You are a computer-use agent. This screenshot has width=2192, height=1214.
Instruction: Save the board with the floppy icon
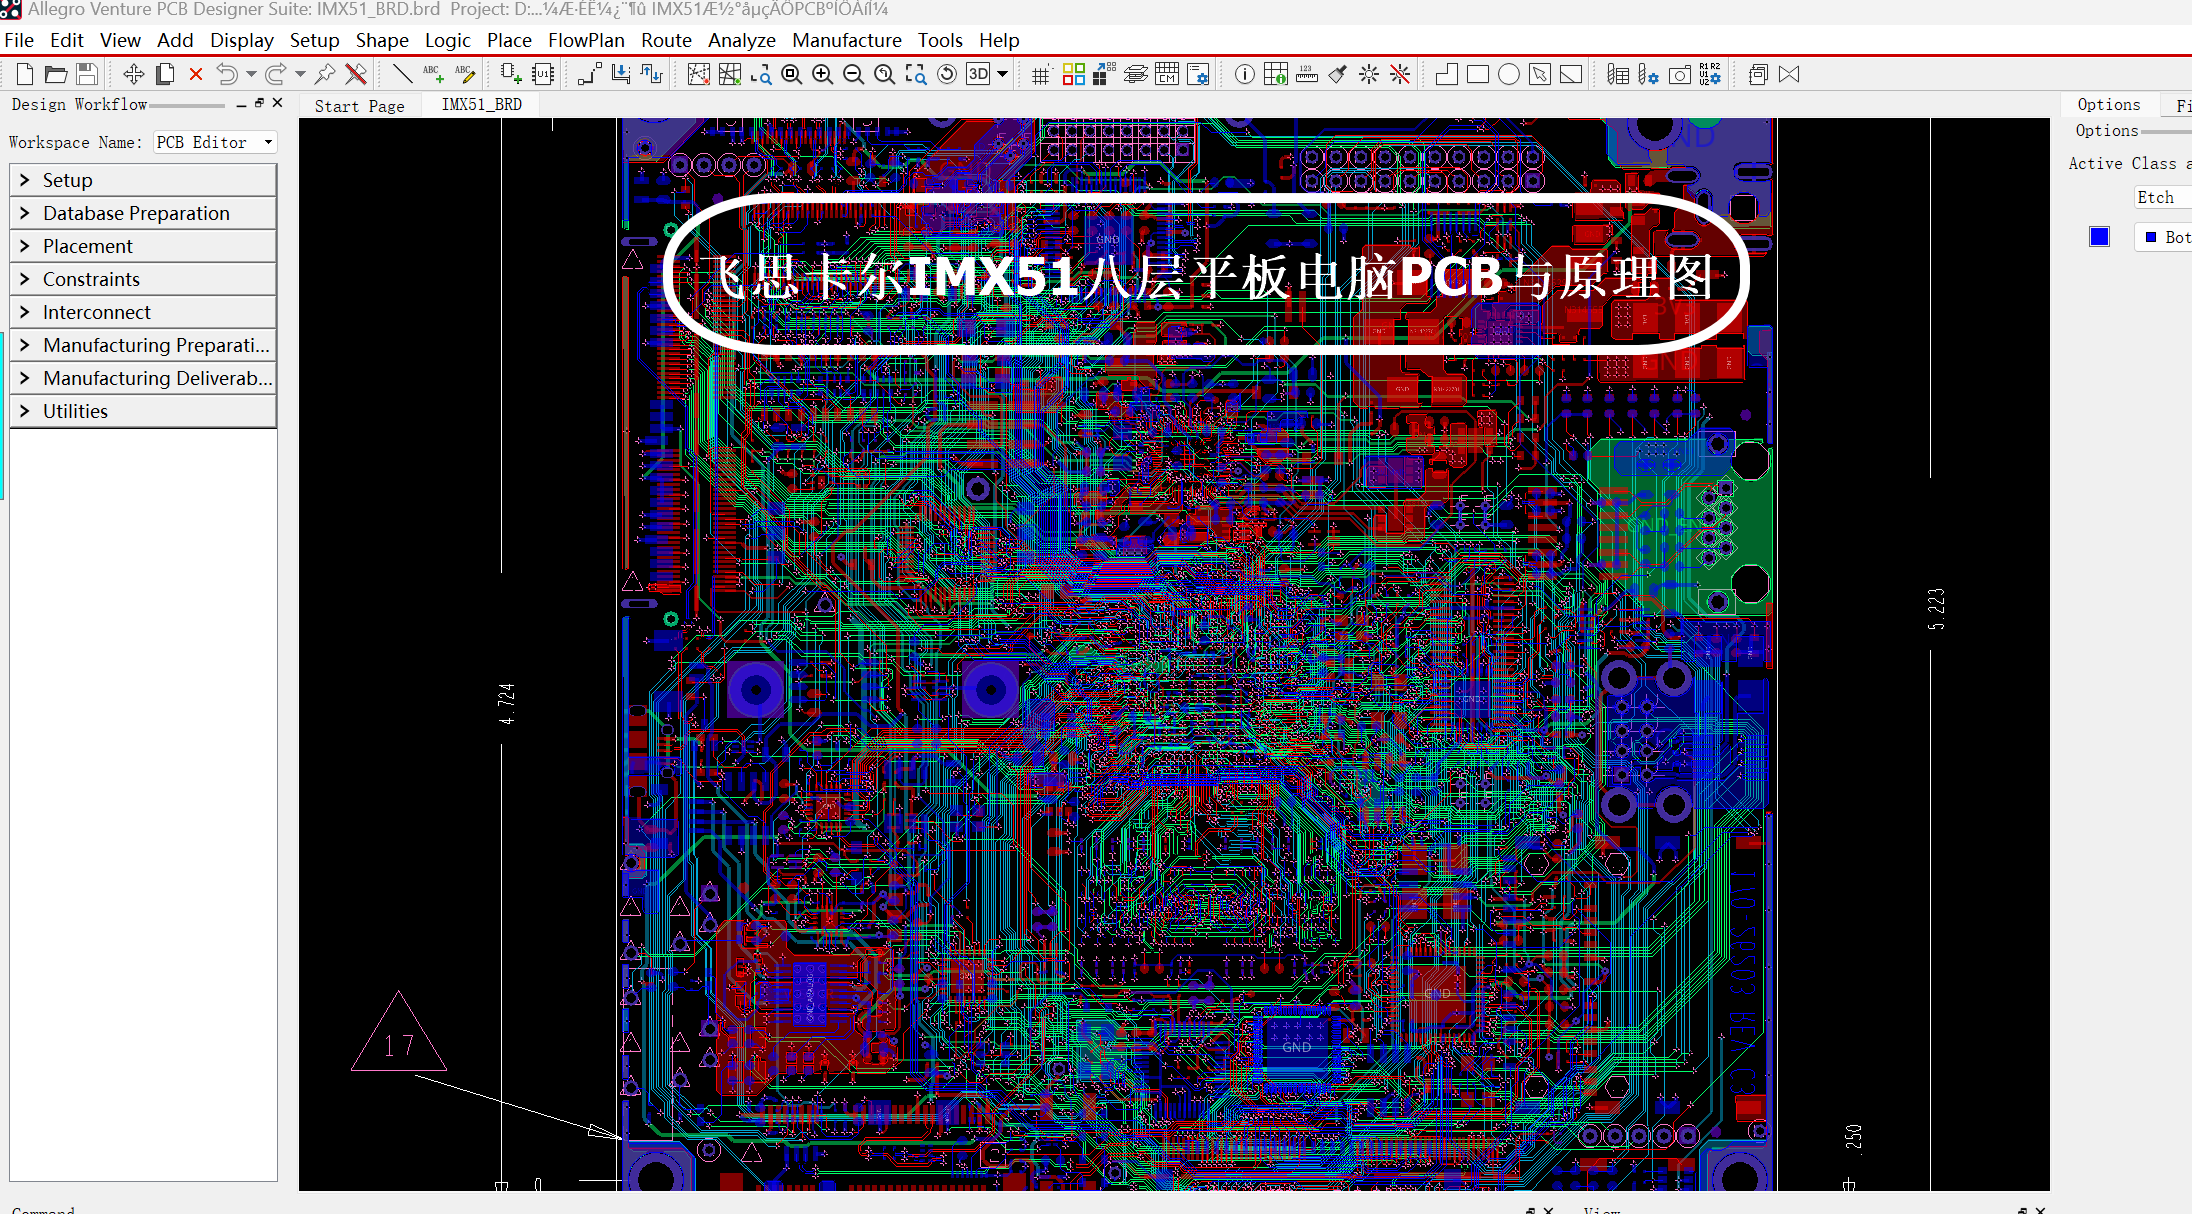tap(87, 74)
